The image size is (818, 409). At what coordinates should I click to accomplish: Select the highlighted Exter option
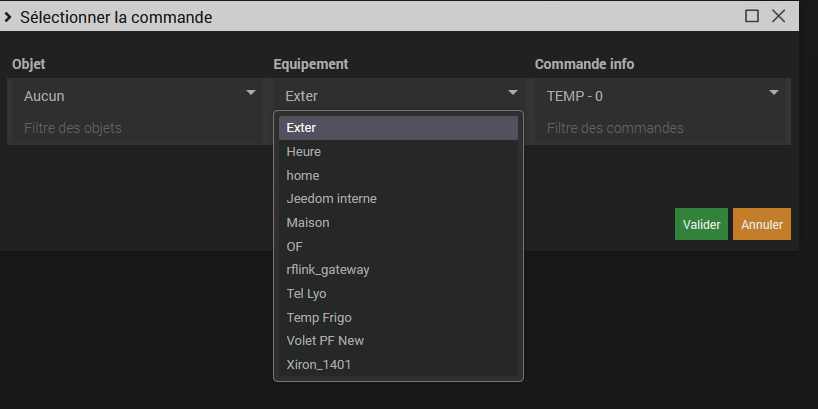(398, 128)
